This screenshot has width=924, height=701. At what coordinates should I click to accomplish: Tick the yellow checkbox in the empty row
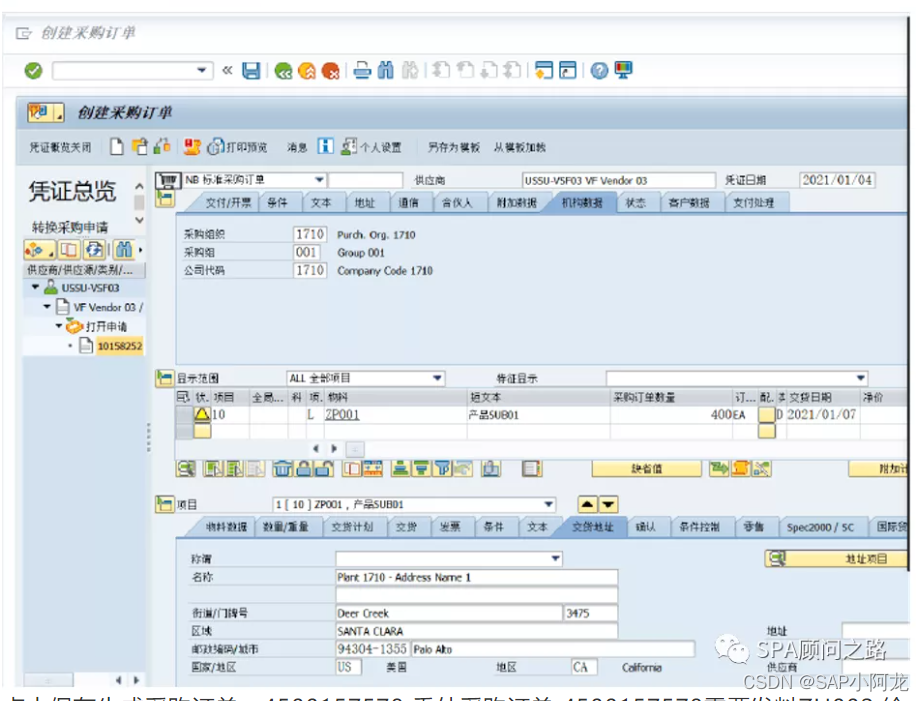click(766, 432)
